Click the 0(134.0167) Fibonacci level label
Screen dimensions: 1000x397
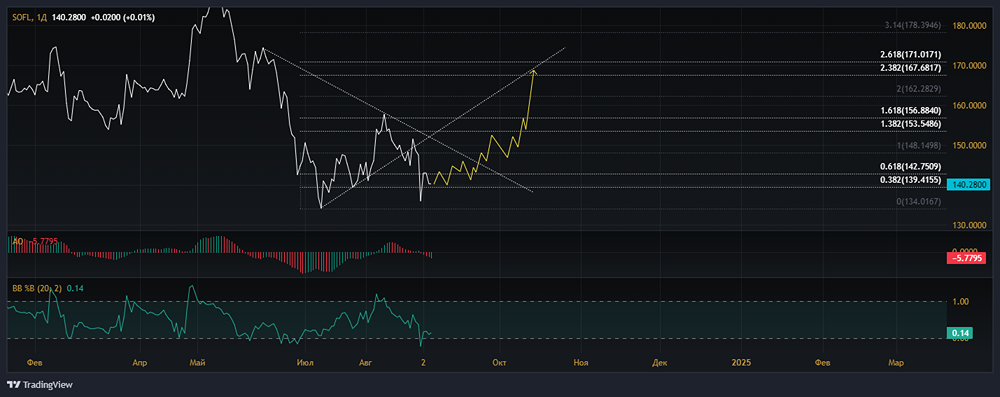click(918, 202)
